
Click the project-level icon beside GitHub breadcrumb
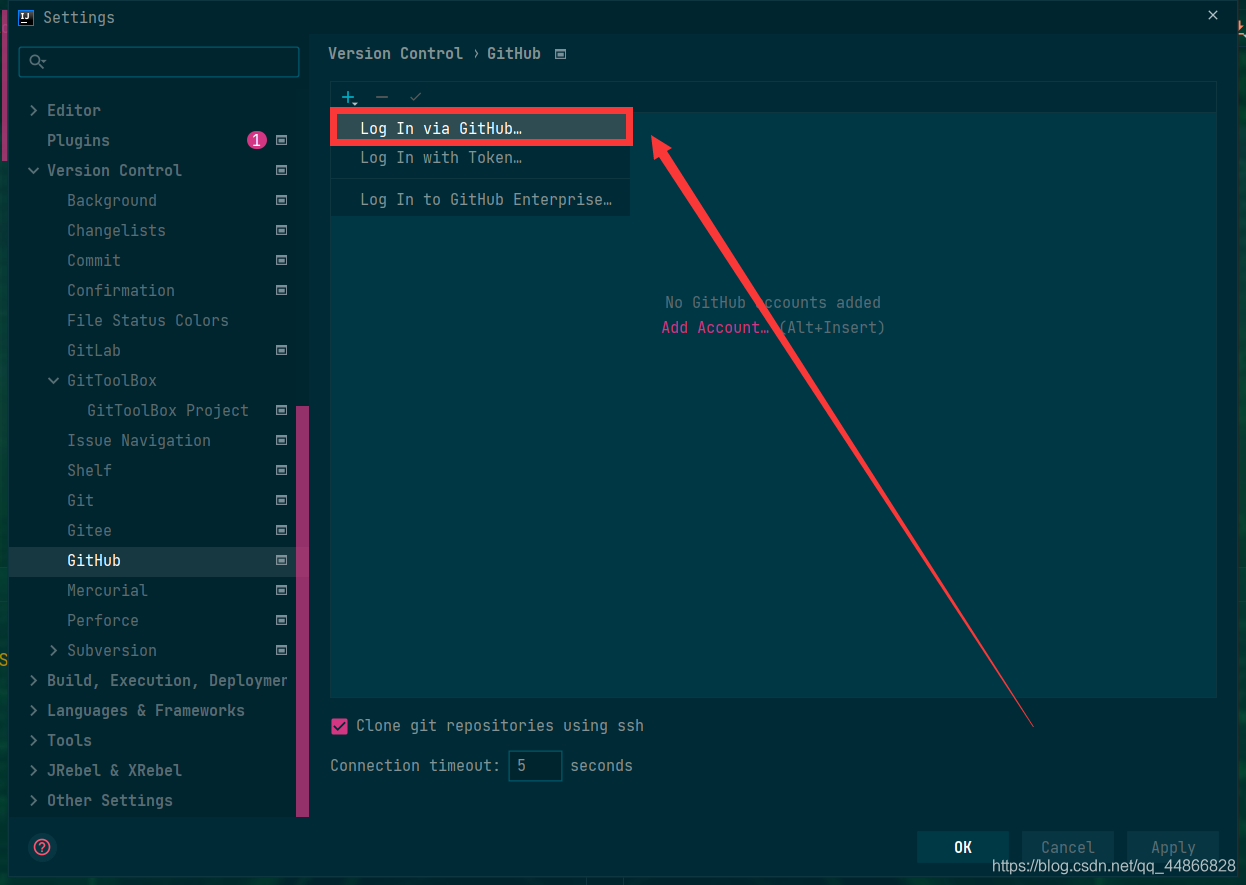tap(560, 54)
